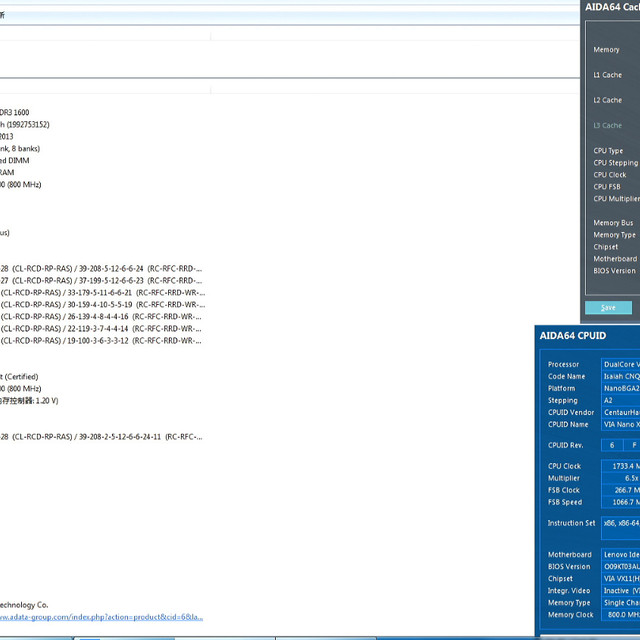Image resolution: width=640 pixels, height=640 pixels.
Task: Click the Multiplier 6.5x value field
Action: (x=620, y=478)
